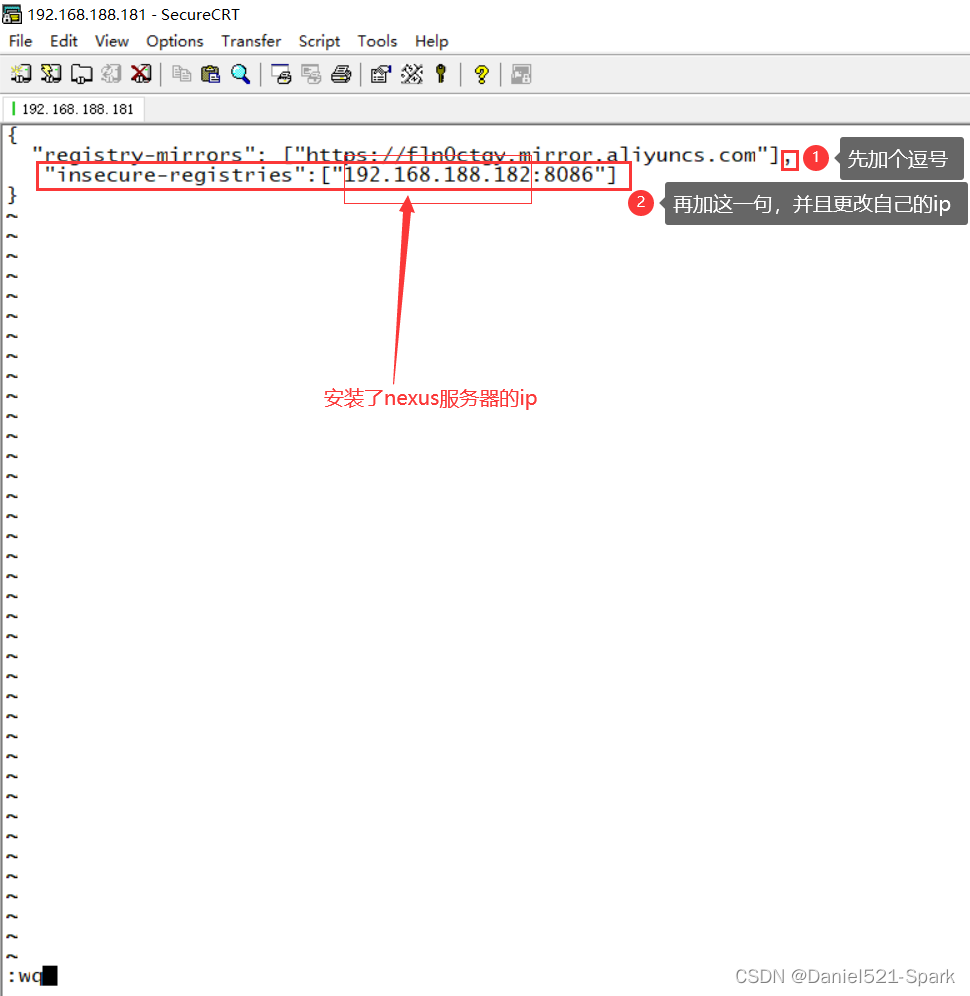Image resolution: width=970 pixels, height=996 pixels.
Task: Open Find with the magnifying glass icon
Action: pyautogui.click(x=240, y=74)
